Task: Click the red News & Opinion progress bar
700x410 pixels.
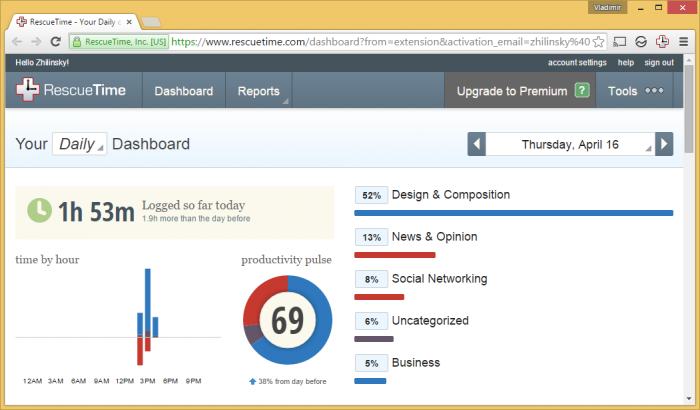Action: pyautogui.click(x=395, y=255)
